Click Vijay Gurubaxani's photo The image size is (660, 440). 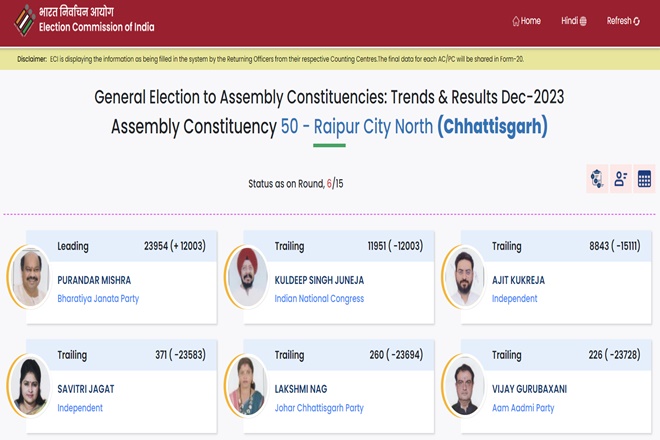pyautogui.click(x=464, y=386)
